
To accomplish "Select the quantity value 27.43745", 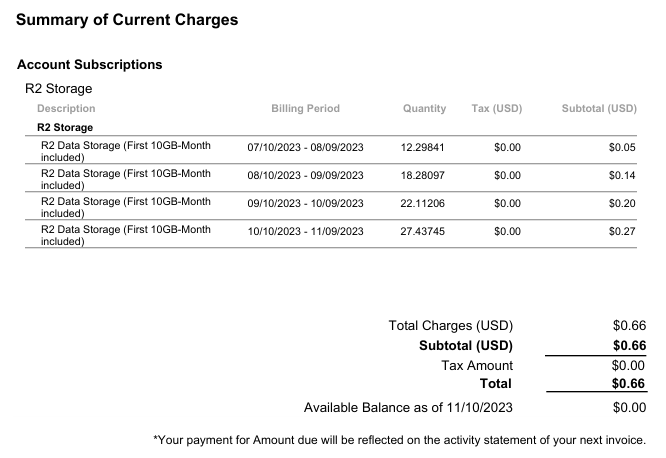I will 423,231.
